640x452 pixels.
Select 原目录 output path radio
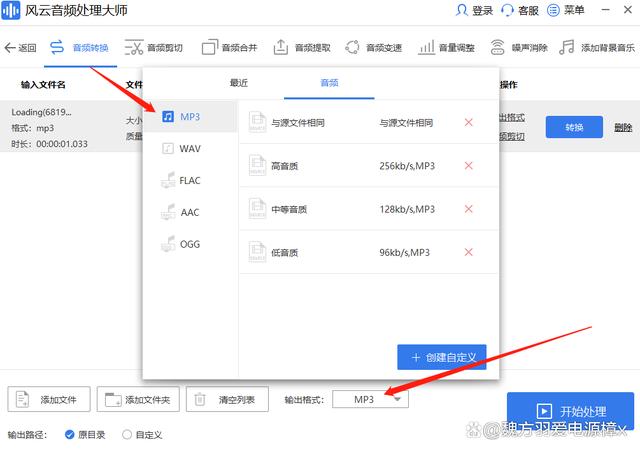click(x=85, y=435)
